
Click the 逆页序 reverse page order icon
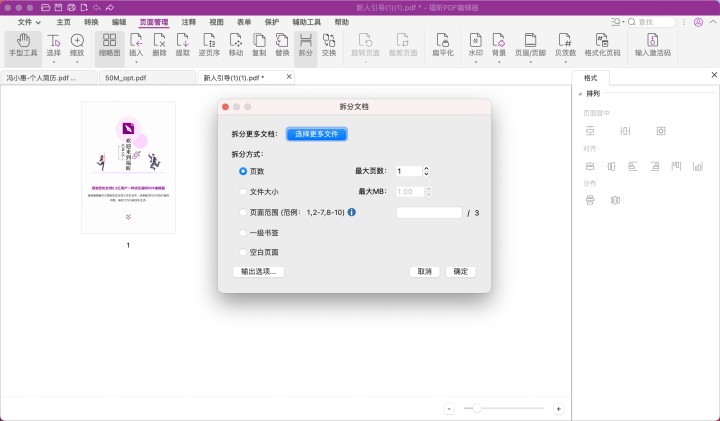point(209,44)
